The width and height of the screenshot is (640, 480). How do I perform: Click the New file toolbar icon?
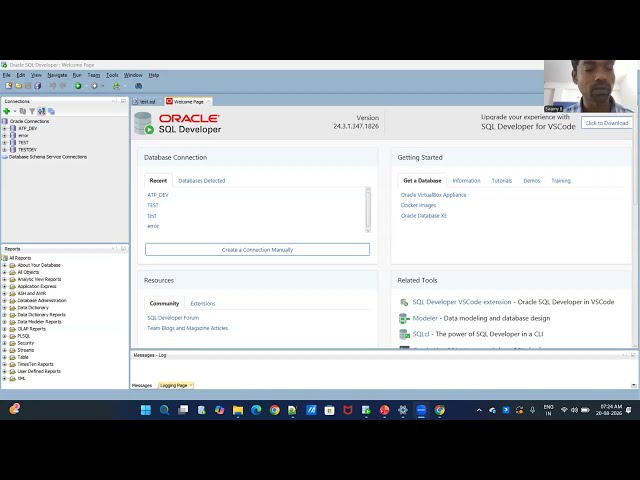pyautogui.click(x=9, y=86)
